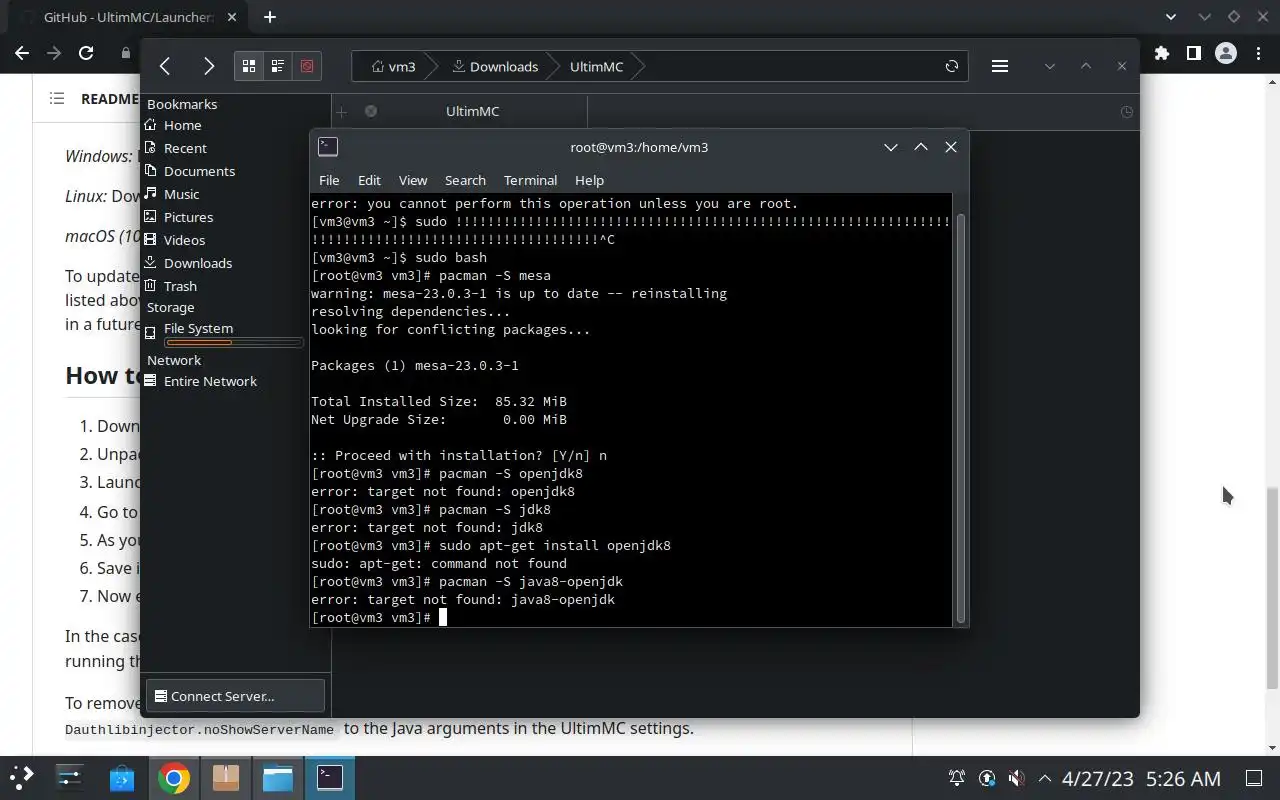Go back in the file manager

pos(165,66)
